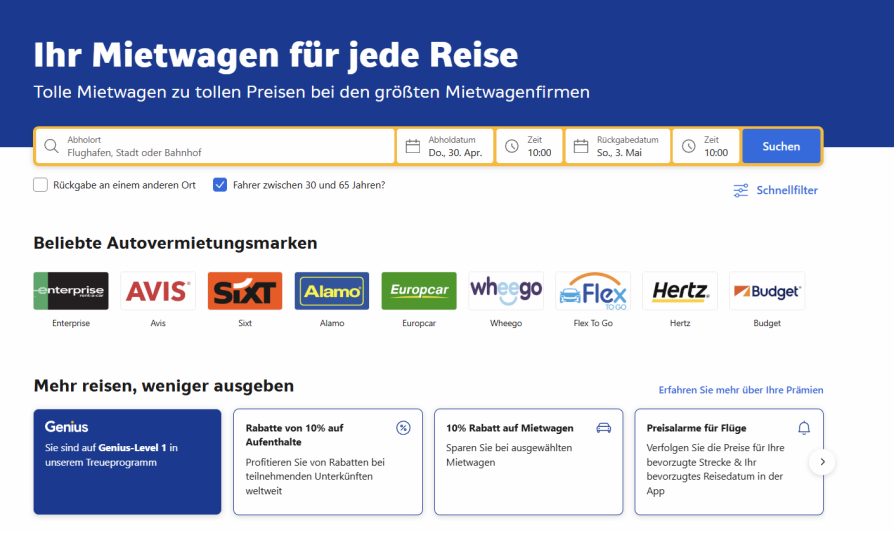Screen dimensions: 894x533
Task: Select the Hertz brand logo
Action: pyautogui.click(x=680, y=291)
